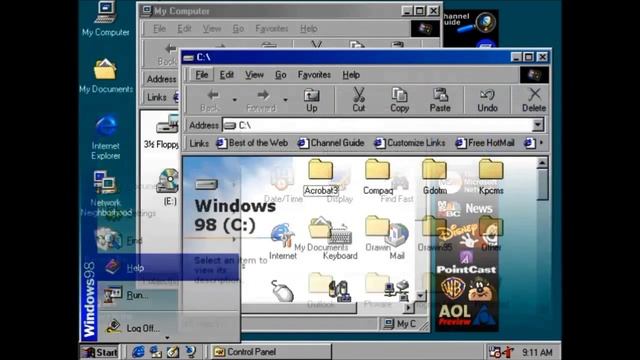Switch to Control Panel taskbar button
Viewport: 640px width, 360px height.
(x=271, y=352)
